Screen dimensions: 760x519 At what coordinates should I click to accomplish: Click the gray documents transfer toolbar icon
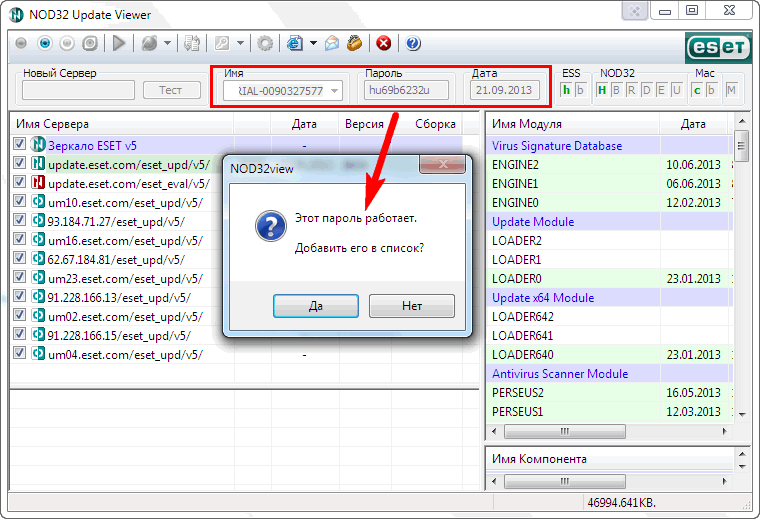[x=192, y=44]
